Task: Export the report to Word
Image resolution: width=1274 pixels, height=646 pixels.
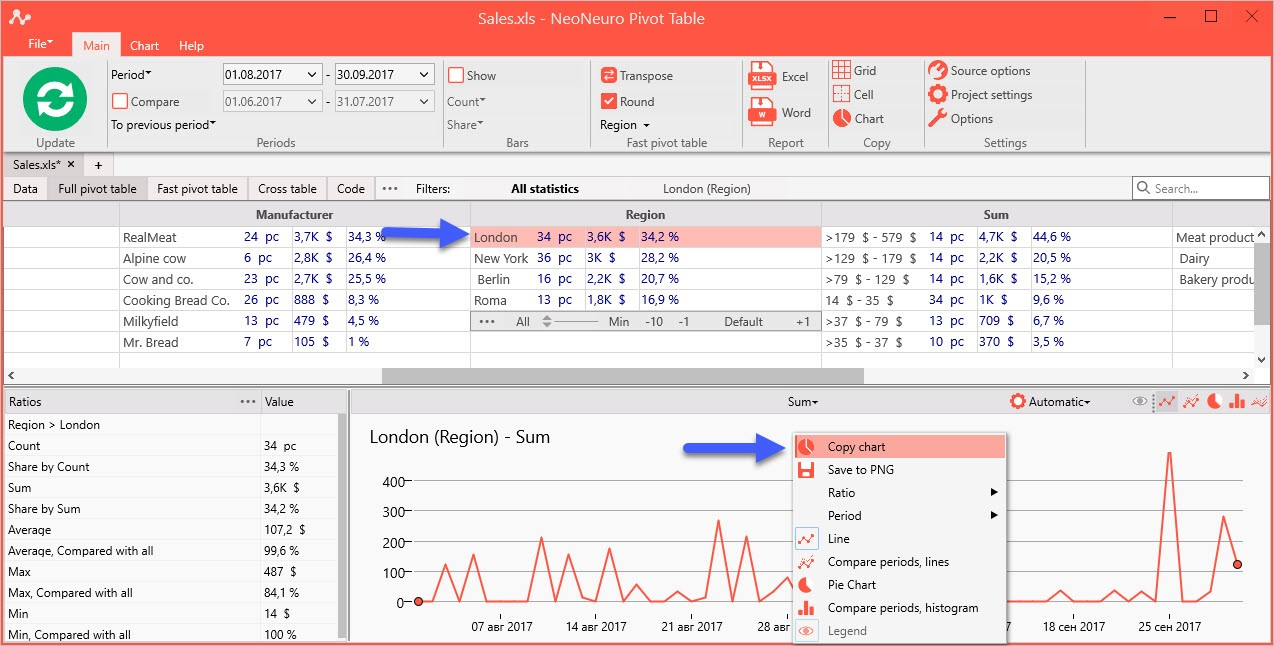Action: click(781, 112)
